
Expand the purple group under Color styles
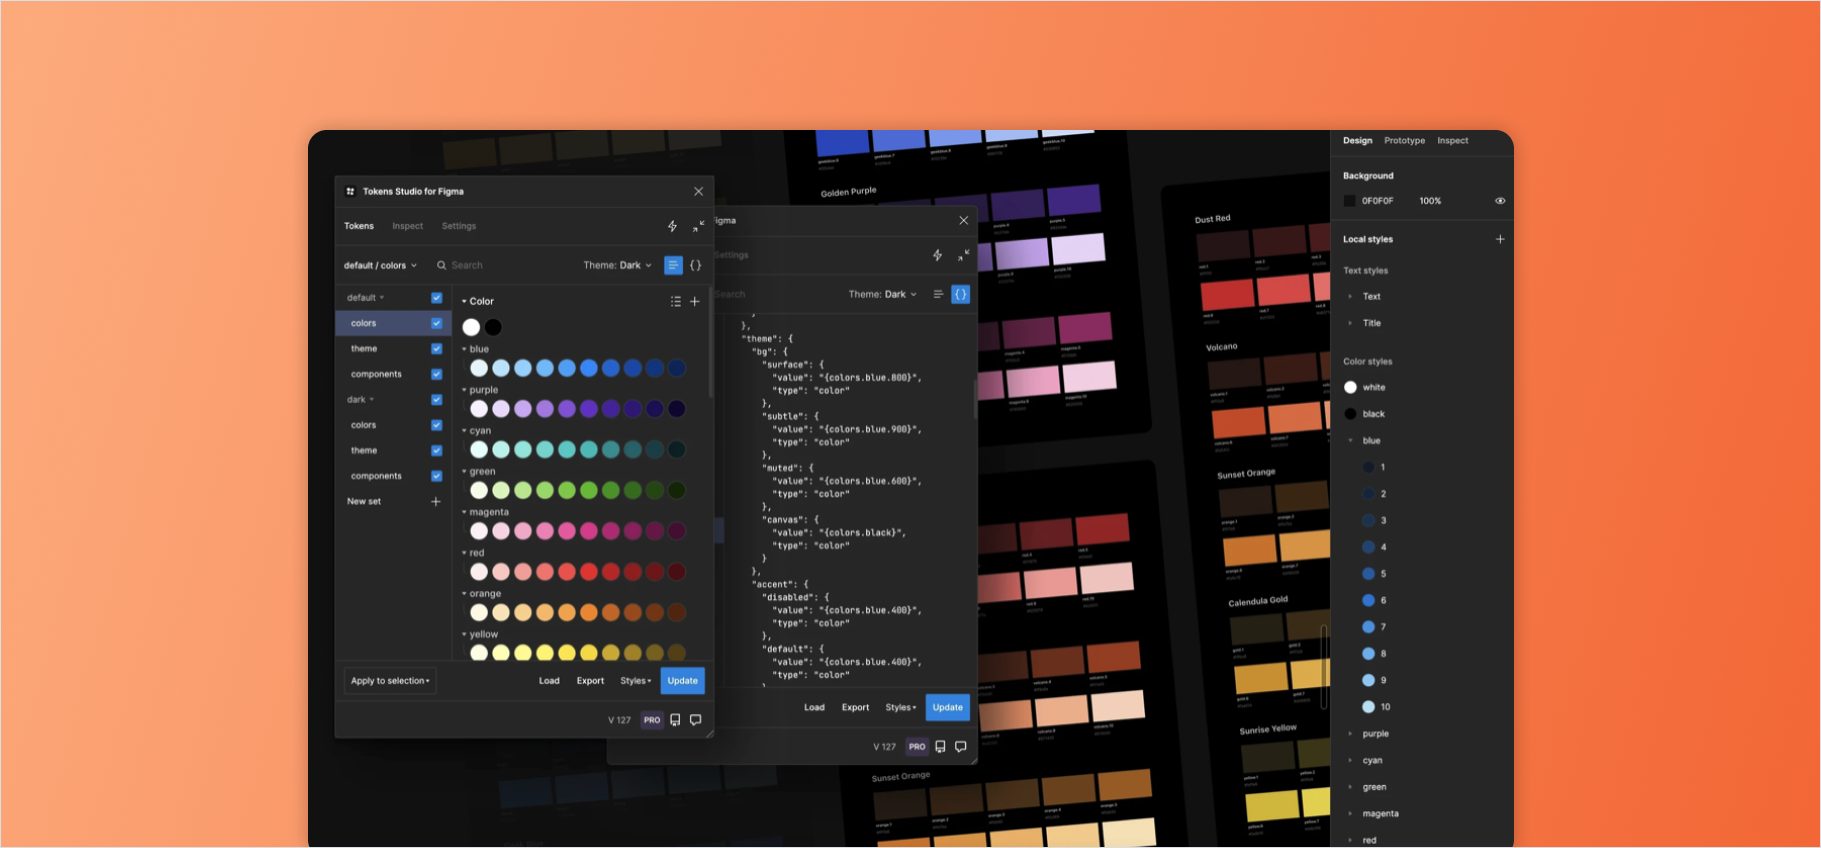(1351, 734)
